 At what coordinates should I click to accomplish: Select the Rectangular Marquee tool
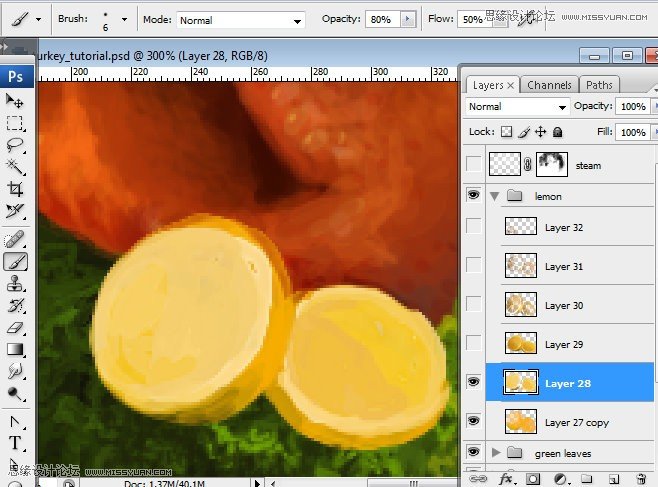15,123
